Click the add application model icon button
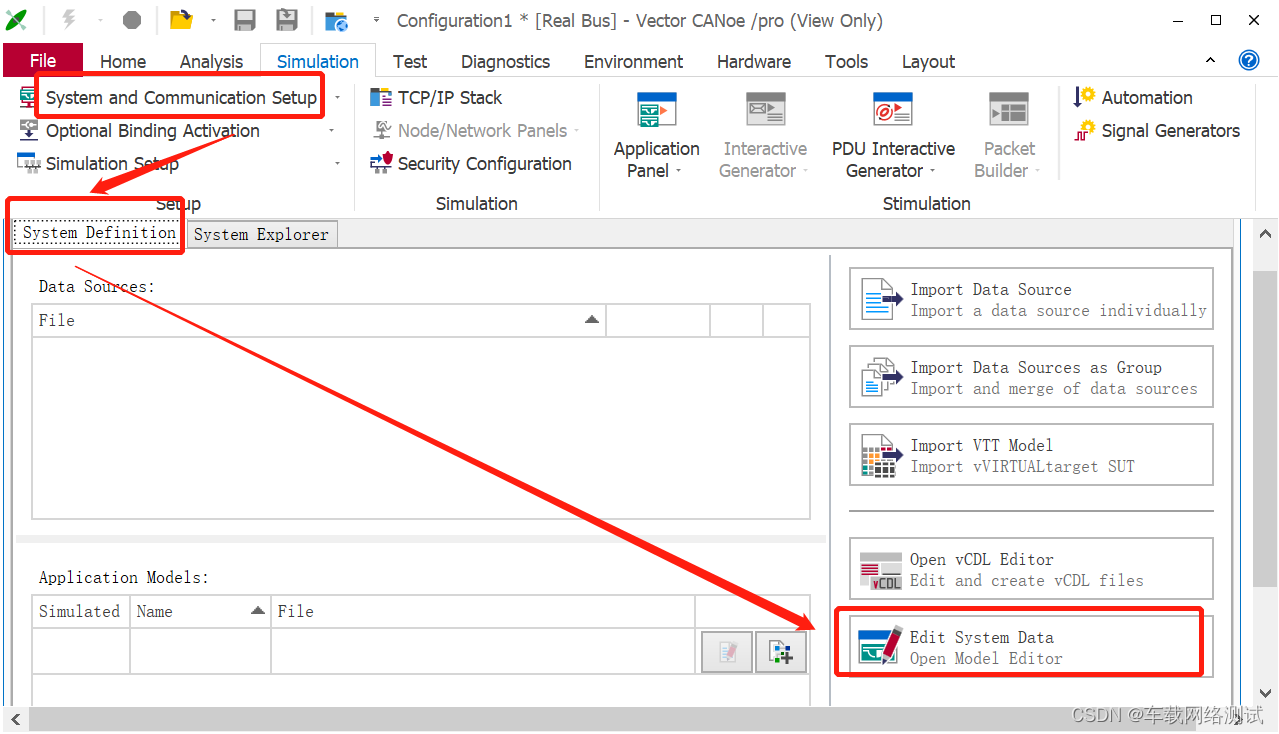The width and height of the screenshot is (1279, 734). tap(781, 652)
